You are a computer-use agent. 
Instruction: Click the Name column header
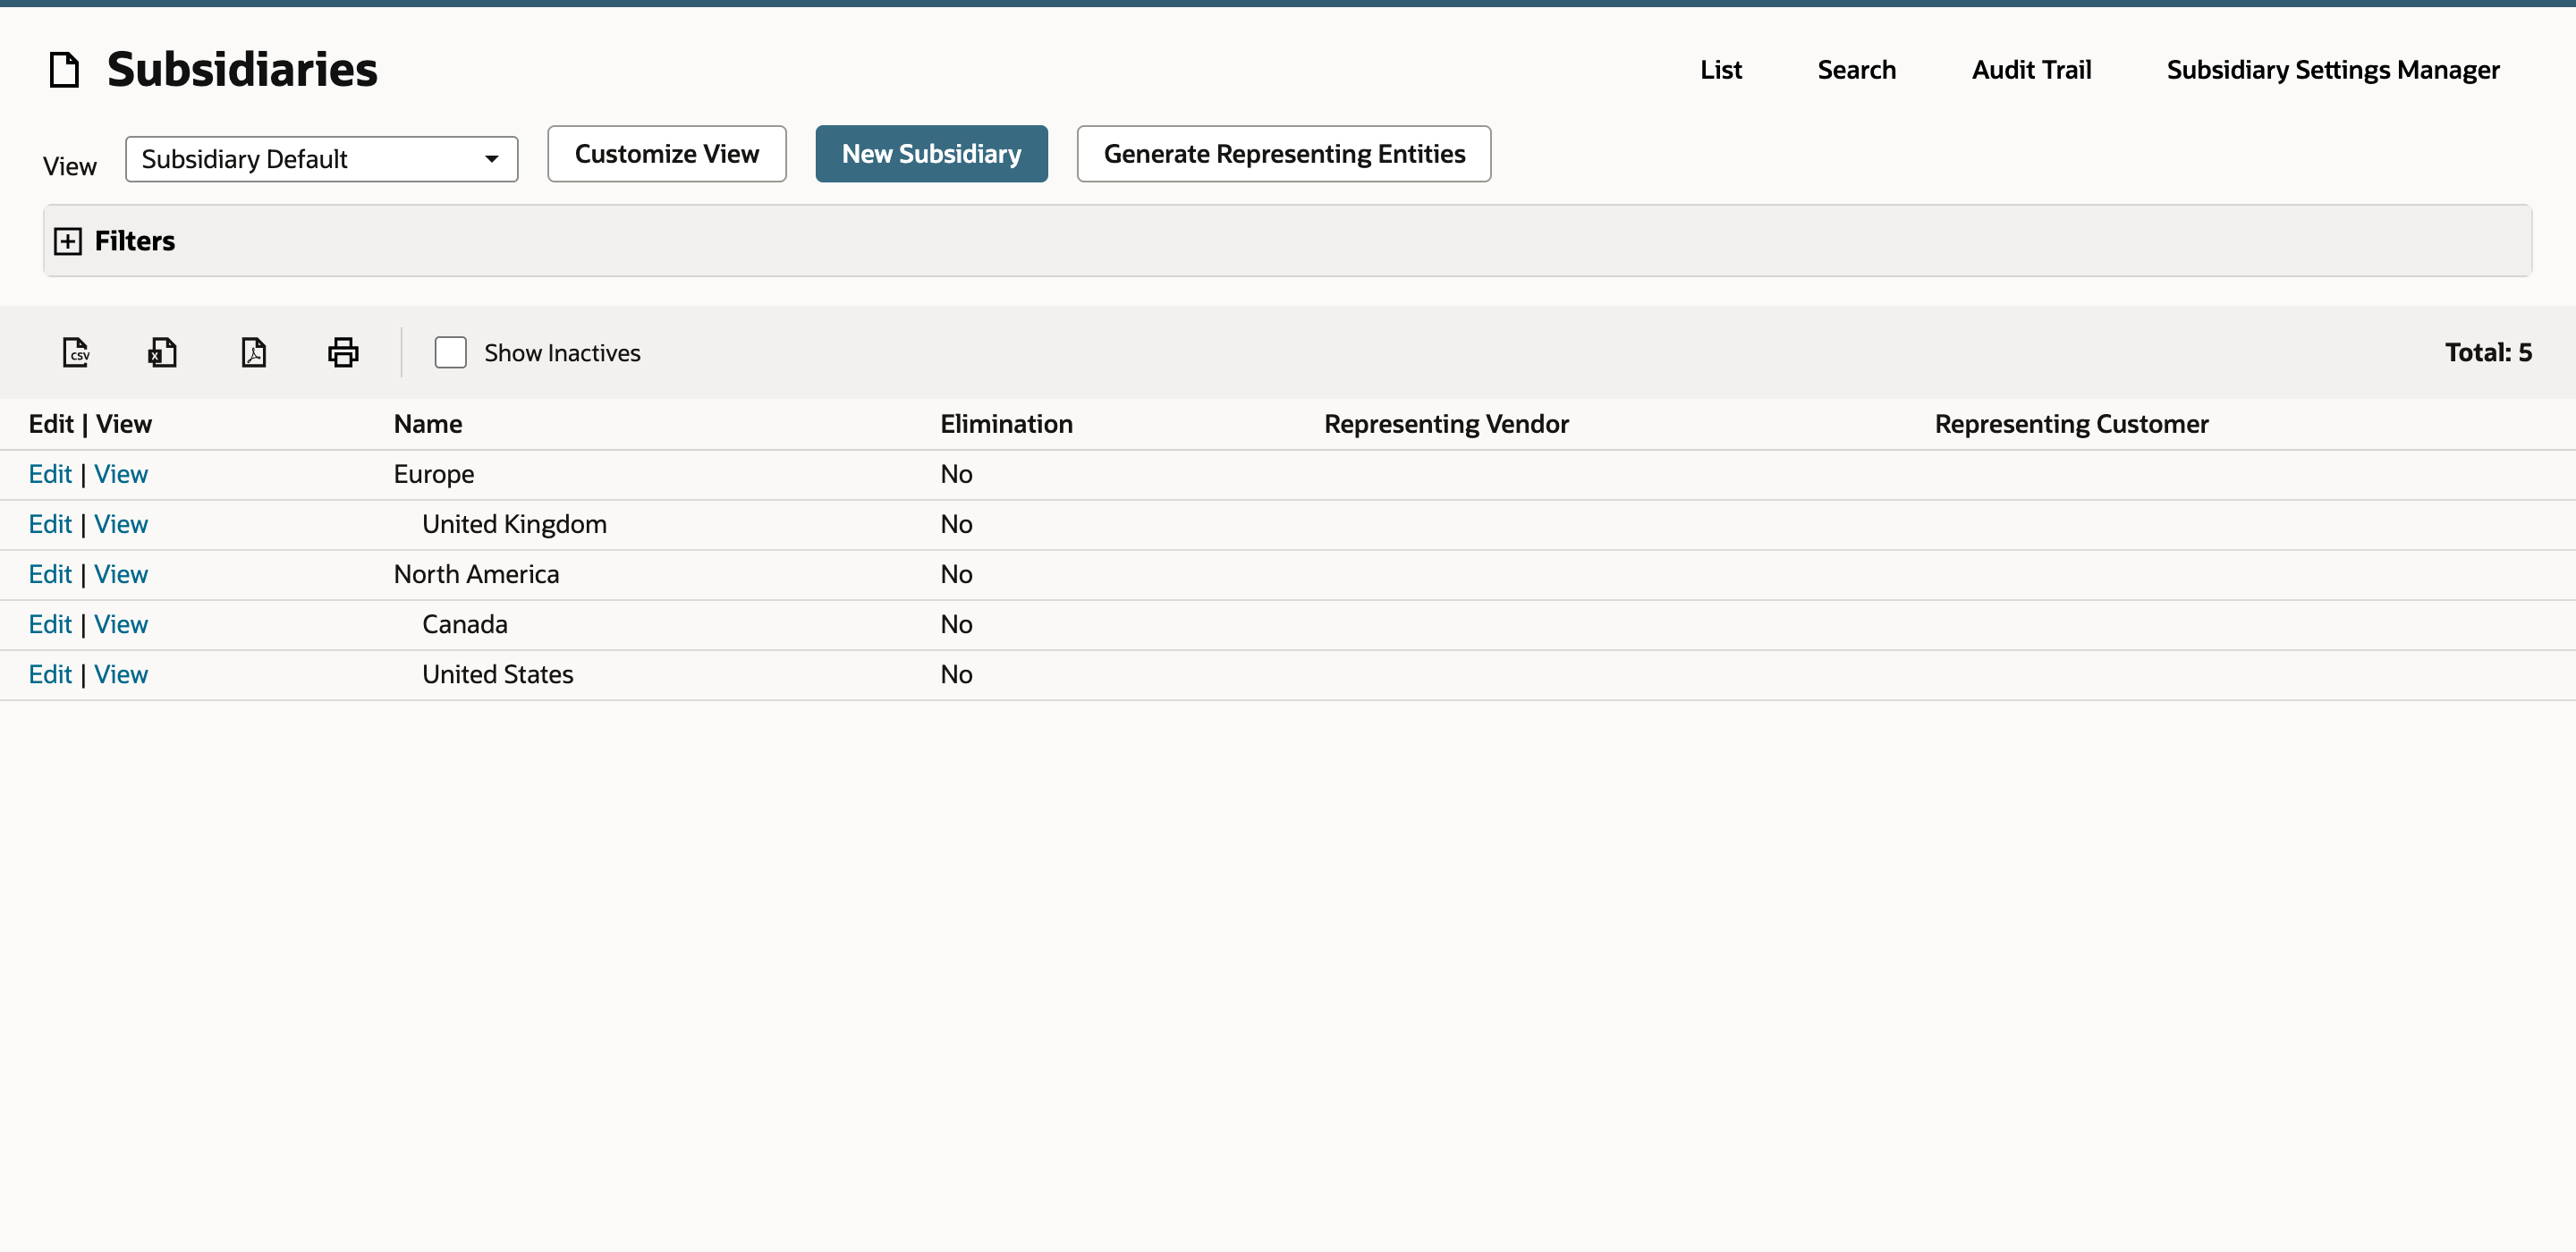pos(428,424)
